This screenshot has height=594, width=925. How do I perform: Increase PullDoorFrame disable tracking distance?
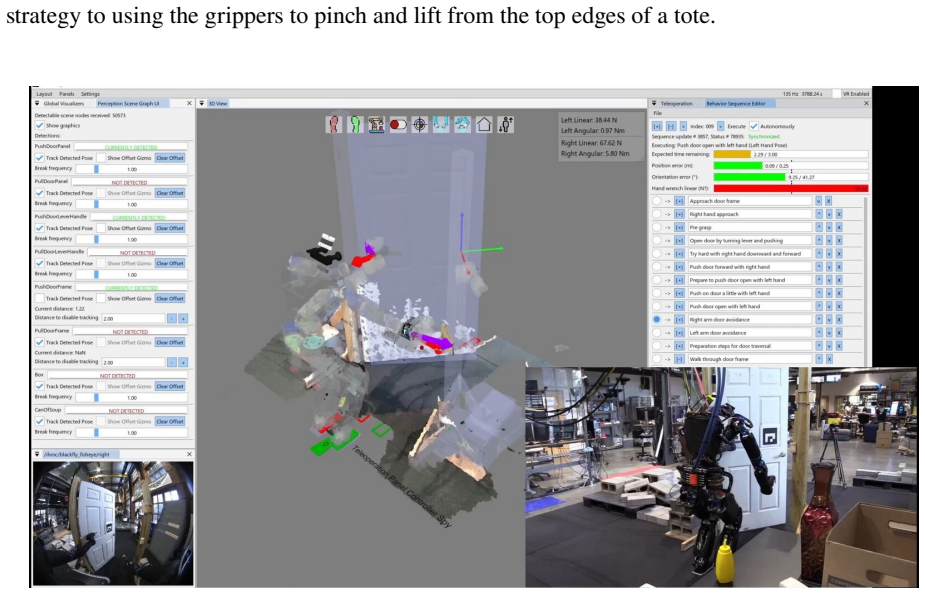(183, 362)
